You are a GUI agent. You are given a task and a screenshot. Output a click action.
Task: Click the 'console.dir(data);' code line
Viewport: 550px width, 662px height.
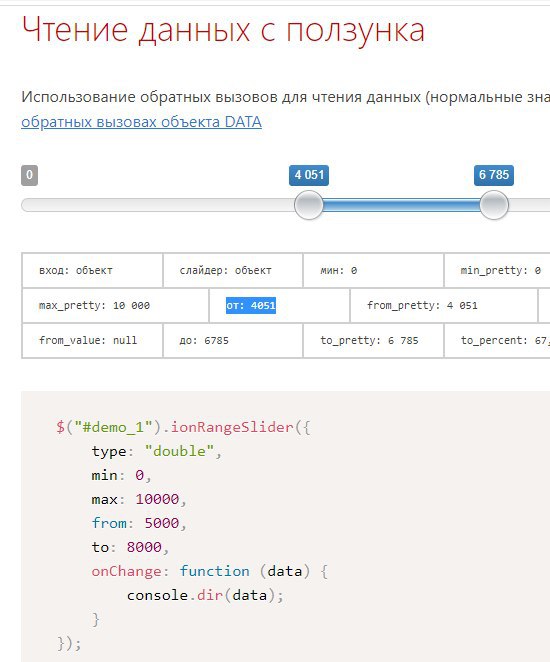click(x=205, y=596)
